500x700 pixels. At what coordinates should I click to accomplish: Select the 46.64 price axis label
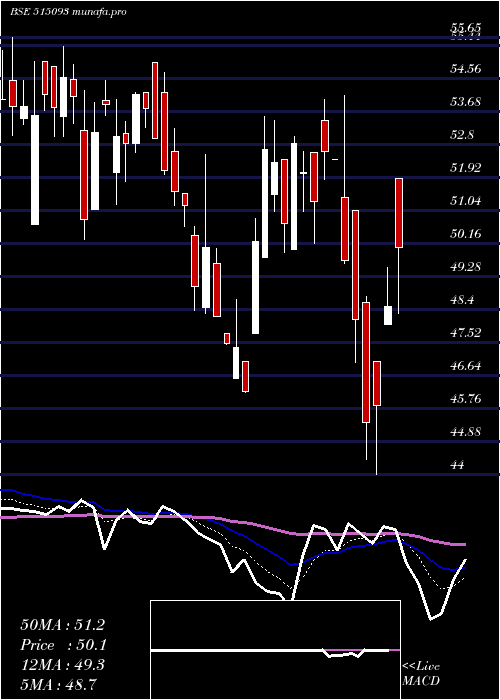pyautogui.click(x=466, y=366)
